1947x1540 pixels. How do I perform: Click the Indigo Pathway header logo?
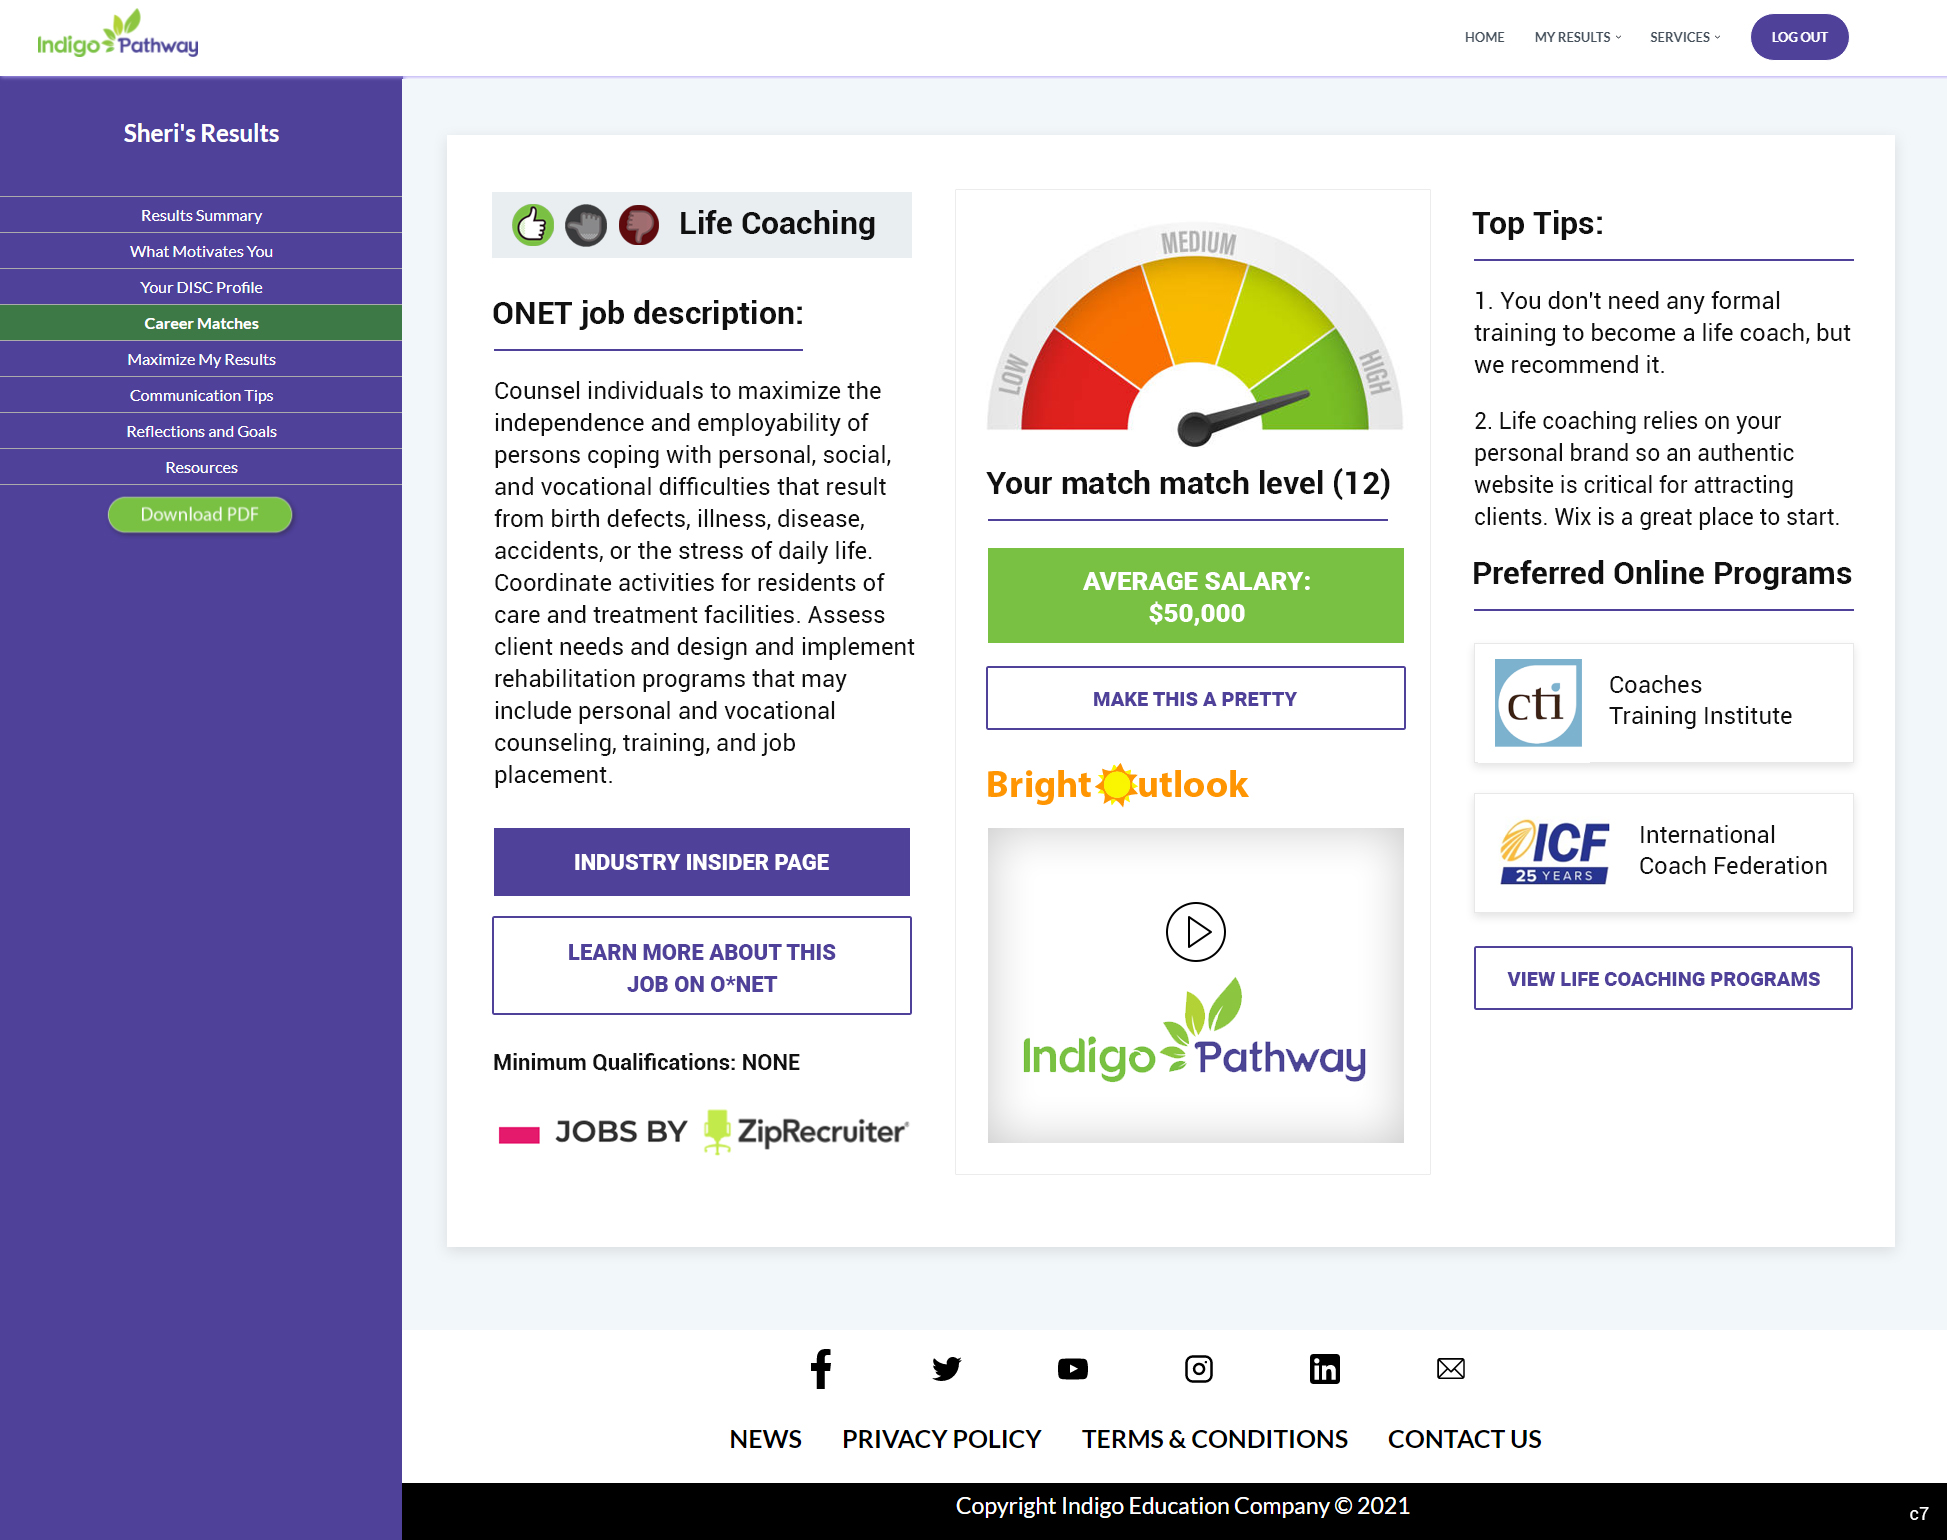click(x=118, y=36)
